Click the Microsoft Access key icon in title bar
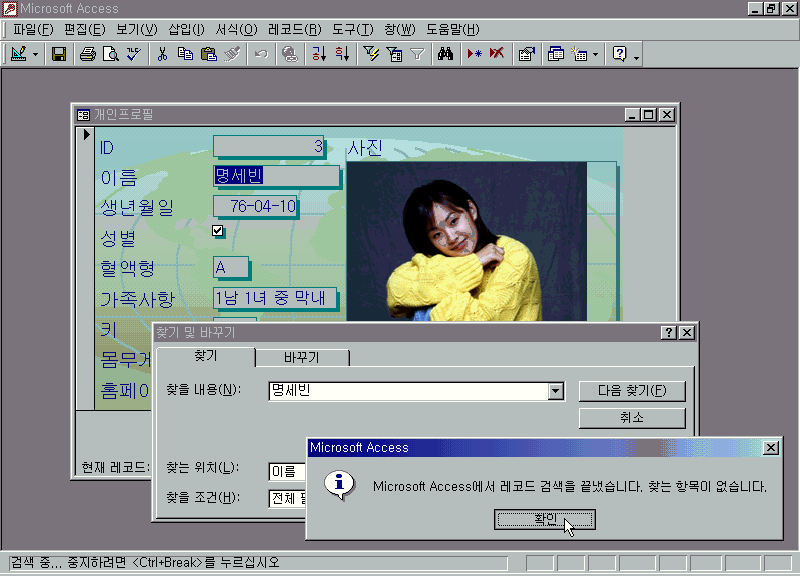Screen dimensions: 800x576 pos(10,9)
